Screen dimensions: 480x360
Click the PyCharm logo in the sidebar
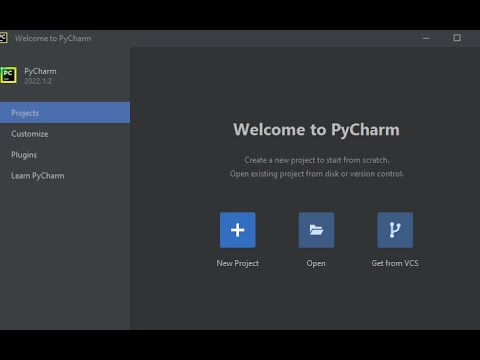[8, 75]
